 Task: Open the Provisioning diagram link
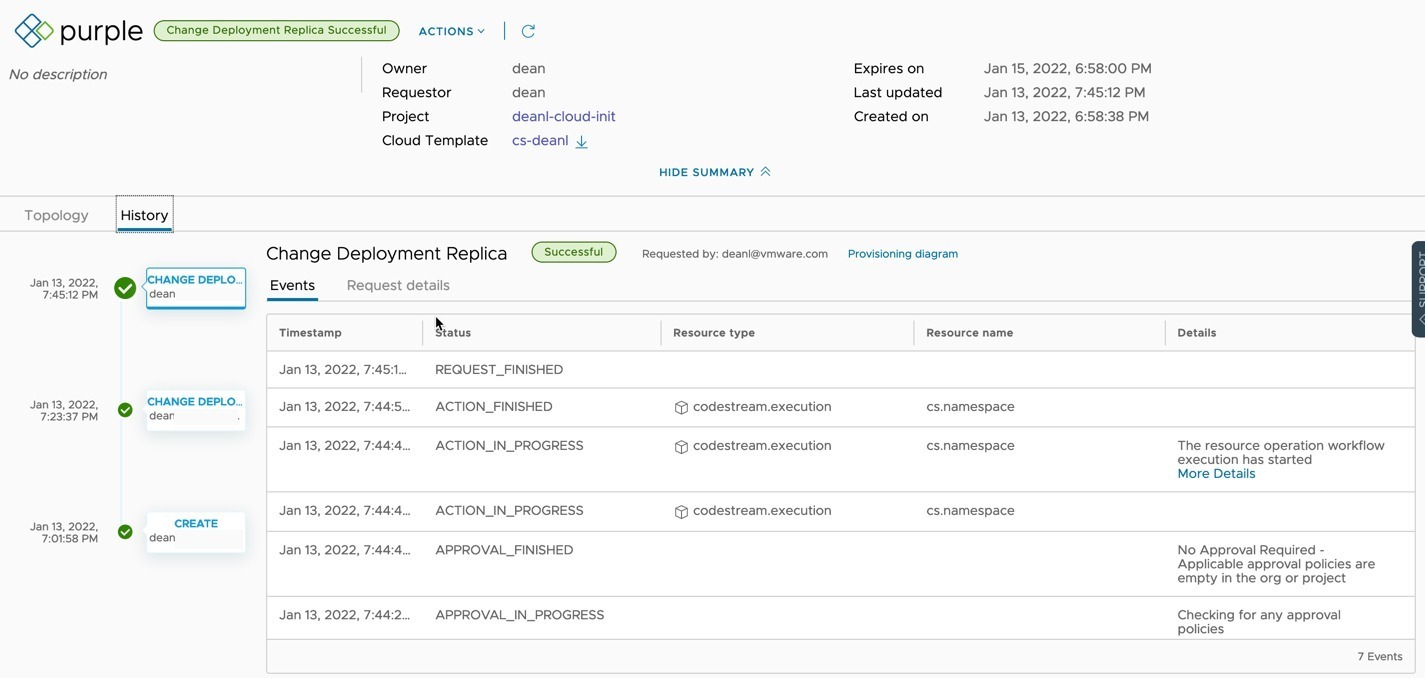[902, 254]
